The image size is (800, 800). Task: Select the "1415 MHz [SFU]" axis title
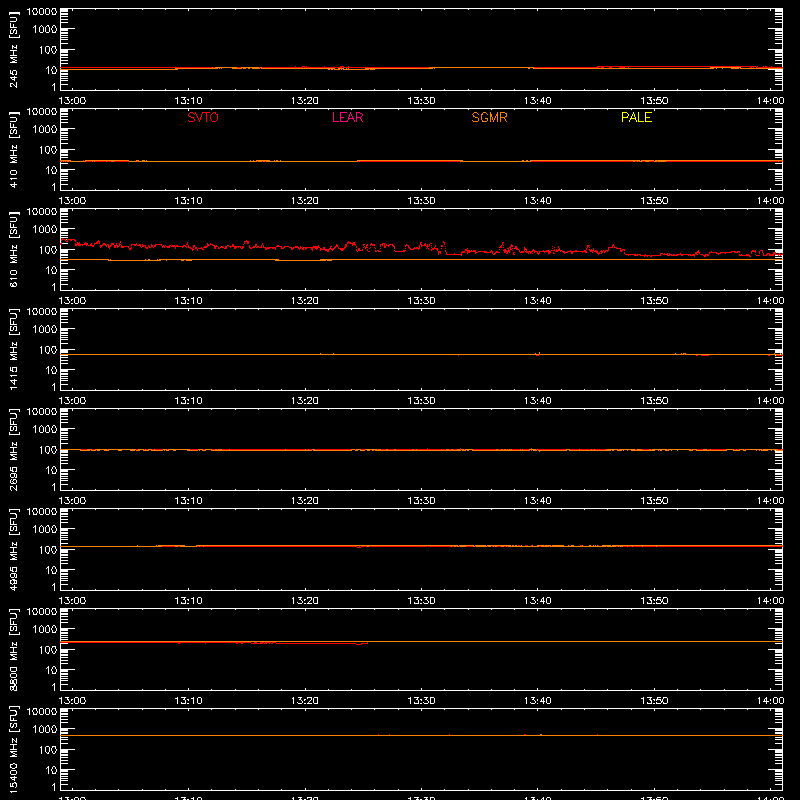pyautogui.click(x=13, y=349)
